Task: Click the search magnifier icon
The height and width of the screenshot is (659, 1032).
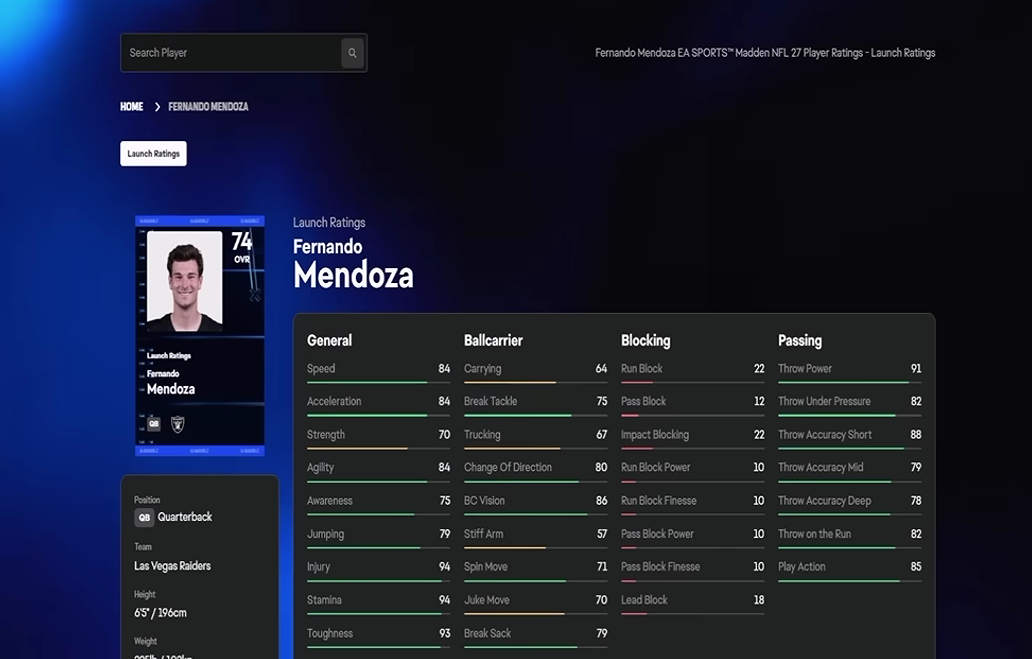Action: 352,53
